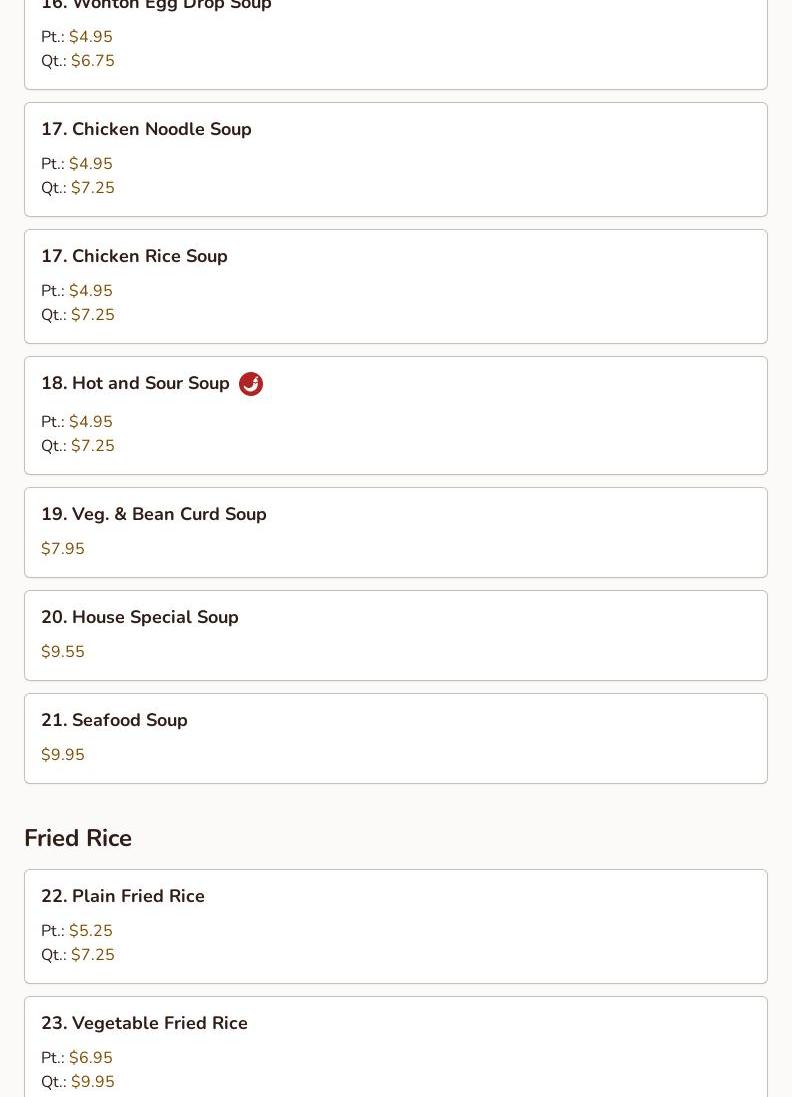Image resolution: width=792 pixels, height=1097 pixels.
Task: Click Wonton Egg Drop Soup quart price $6.75
Action: click(93, 61)
